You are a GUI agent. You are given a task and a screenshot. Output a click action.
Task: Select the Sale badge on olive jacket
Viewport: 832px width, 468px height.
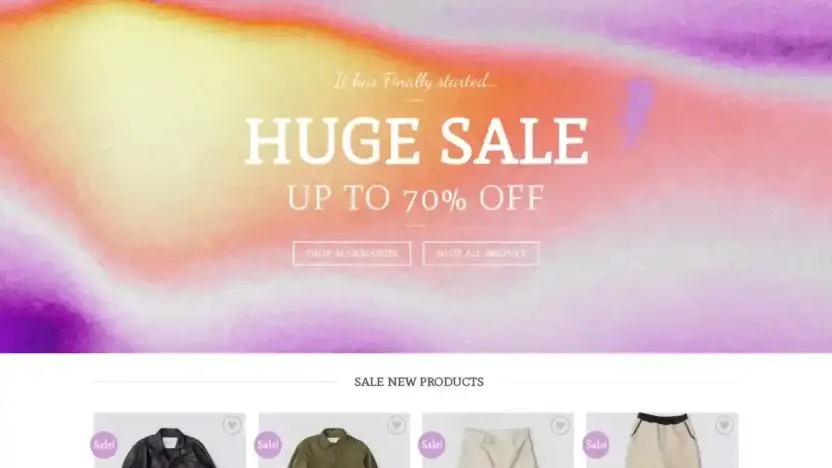tap(268, 444)
